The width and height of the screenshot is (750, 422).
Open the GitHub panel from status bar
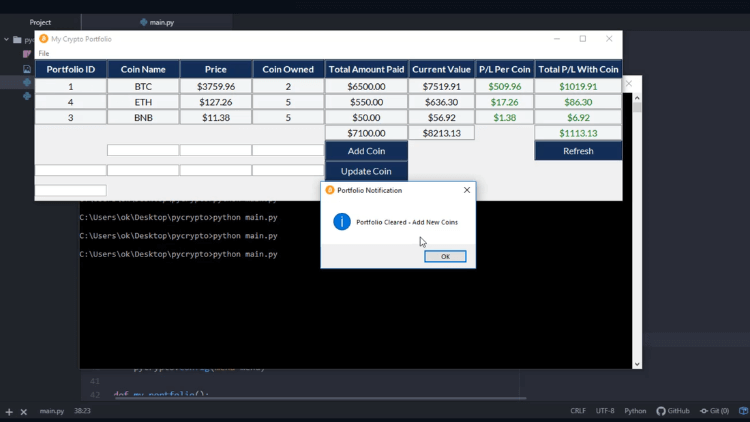pyautogui.click(x=673, y=411)
